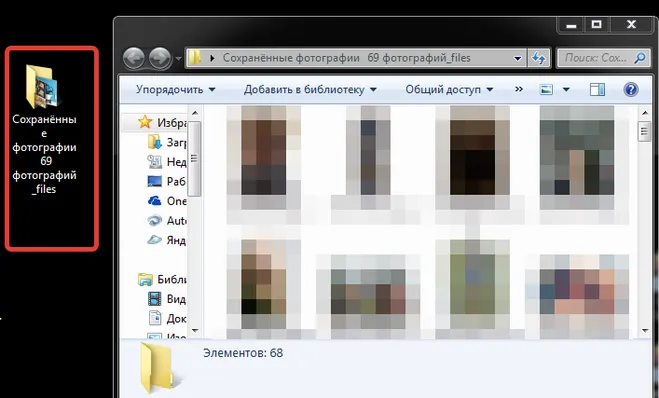This screenshot has height=398, width=659.
Task: Click file list scroll down arrow
Action: (645, 330)
